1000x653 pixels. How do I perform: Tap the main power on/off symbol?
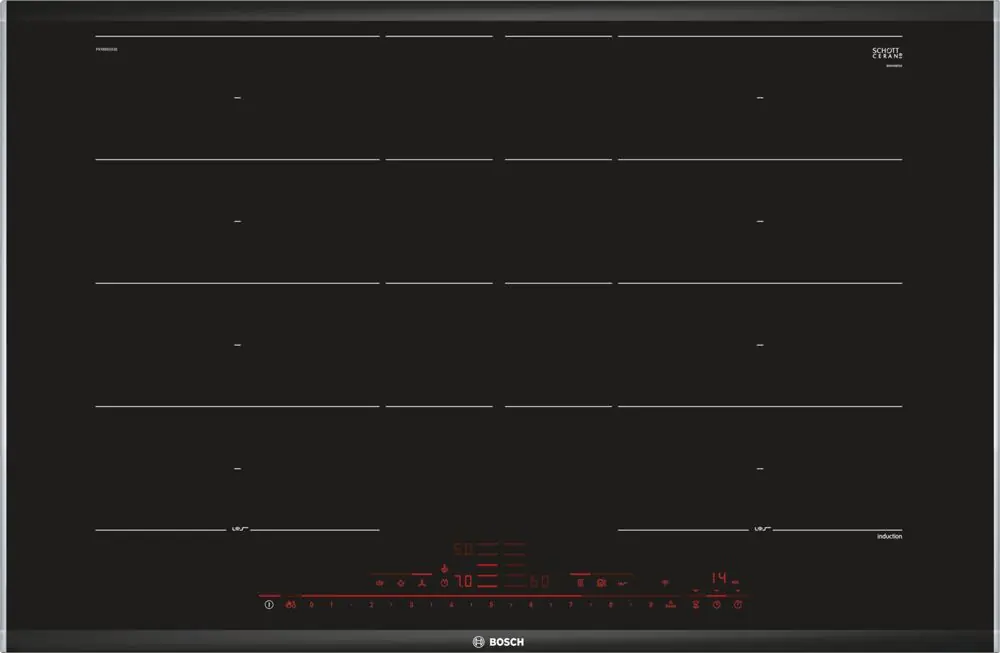[269, 605]
